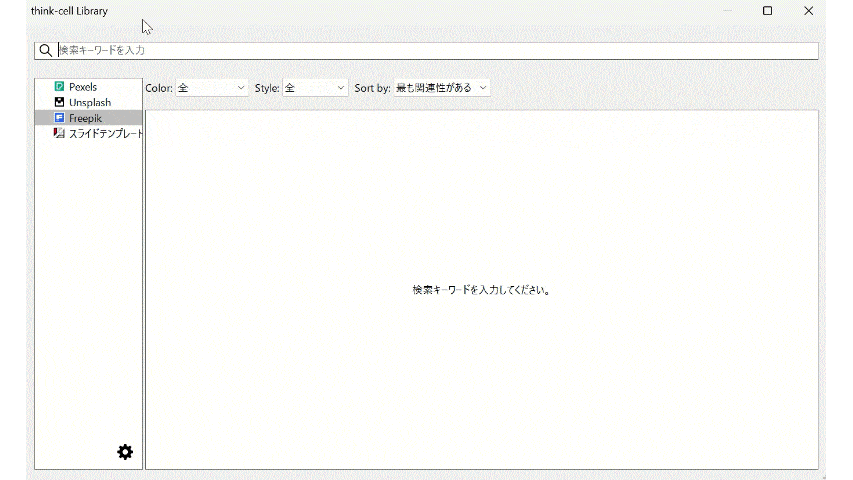Select the Freepik source icon
The image size is (853, 480).
(59, 118)
